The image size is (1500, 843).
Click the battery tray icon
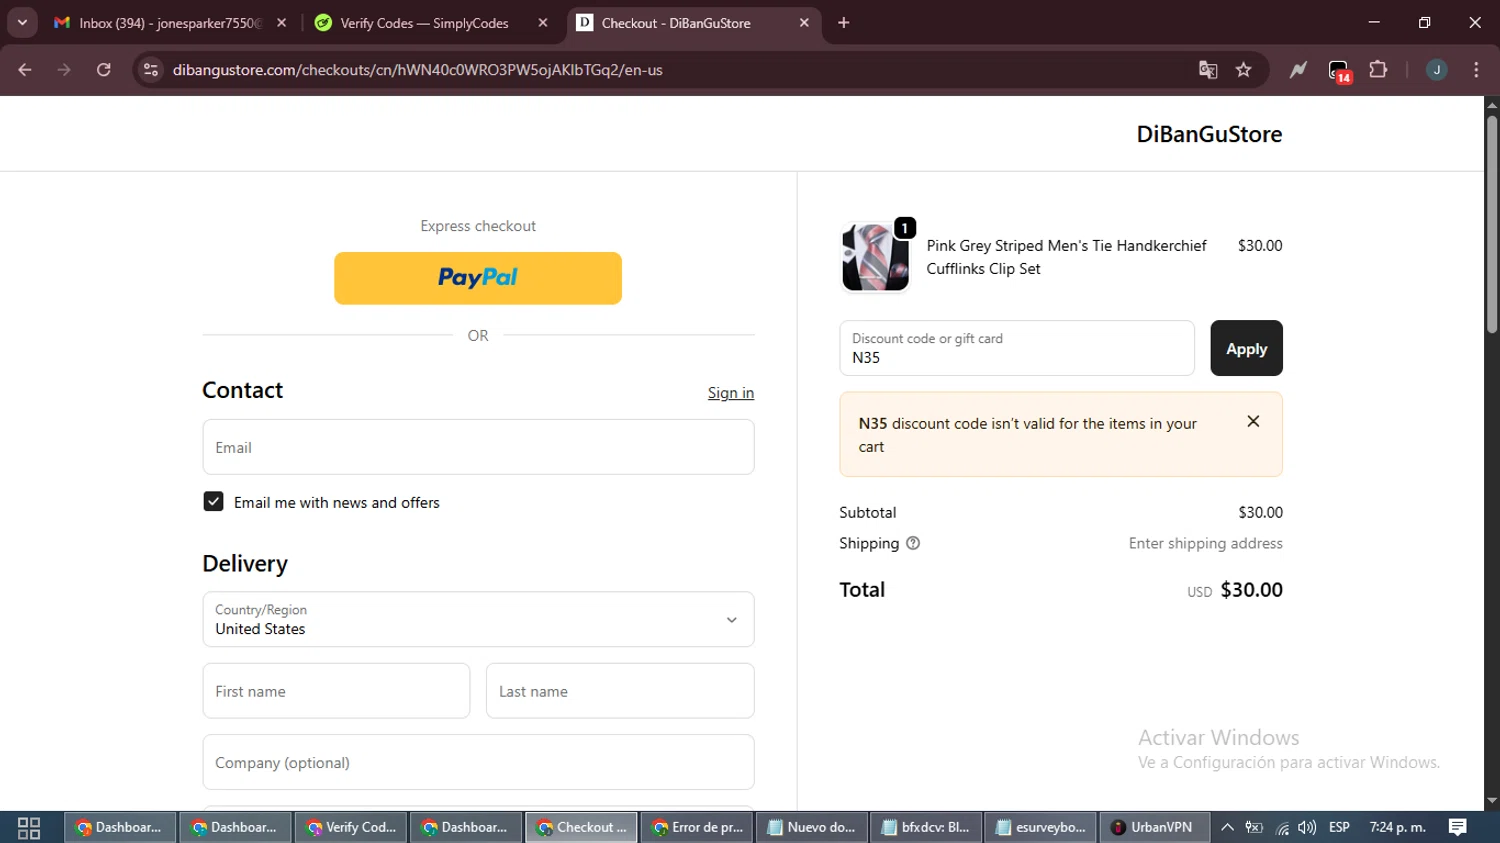(x=1254, y=827)
